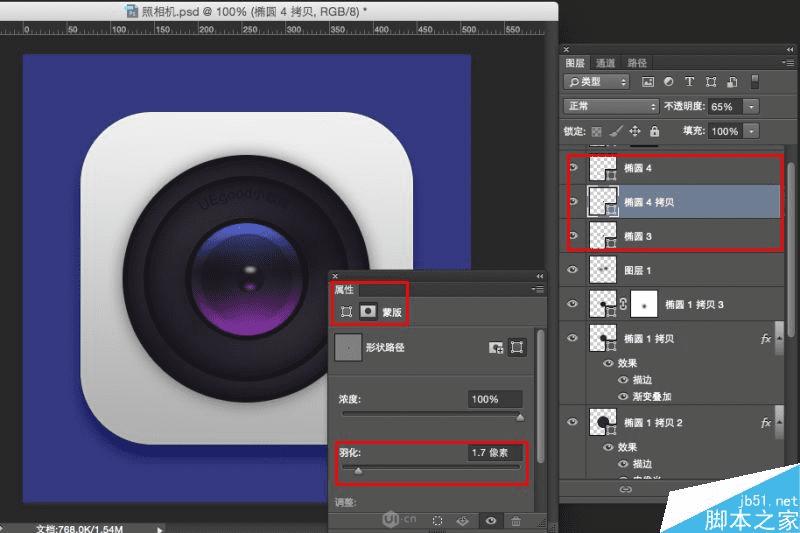The width and height of the screenshot is (800, 533).
Task: Click the load selection from mask icon
Action: [437, 521]
